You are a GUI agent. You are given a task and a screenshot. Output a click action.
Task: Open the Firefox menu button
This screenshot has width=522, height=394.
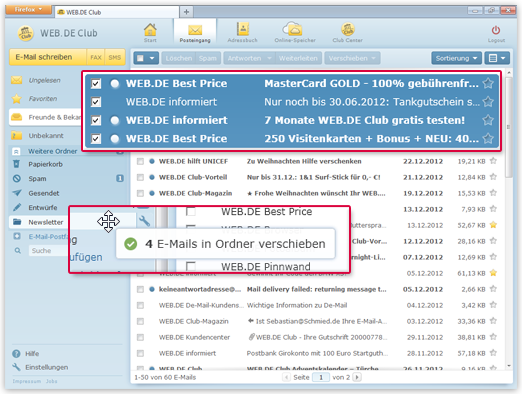coord(28,9)
